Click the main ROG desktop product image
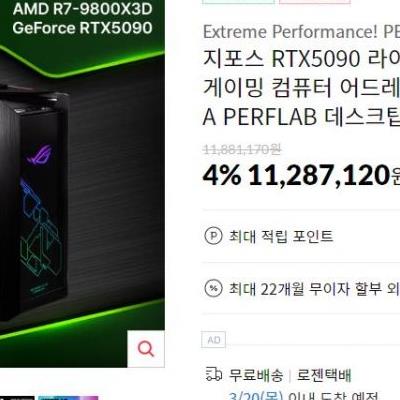The image size is (400, 400). [82, 183]
